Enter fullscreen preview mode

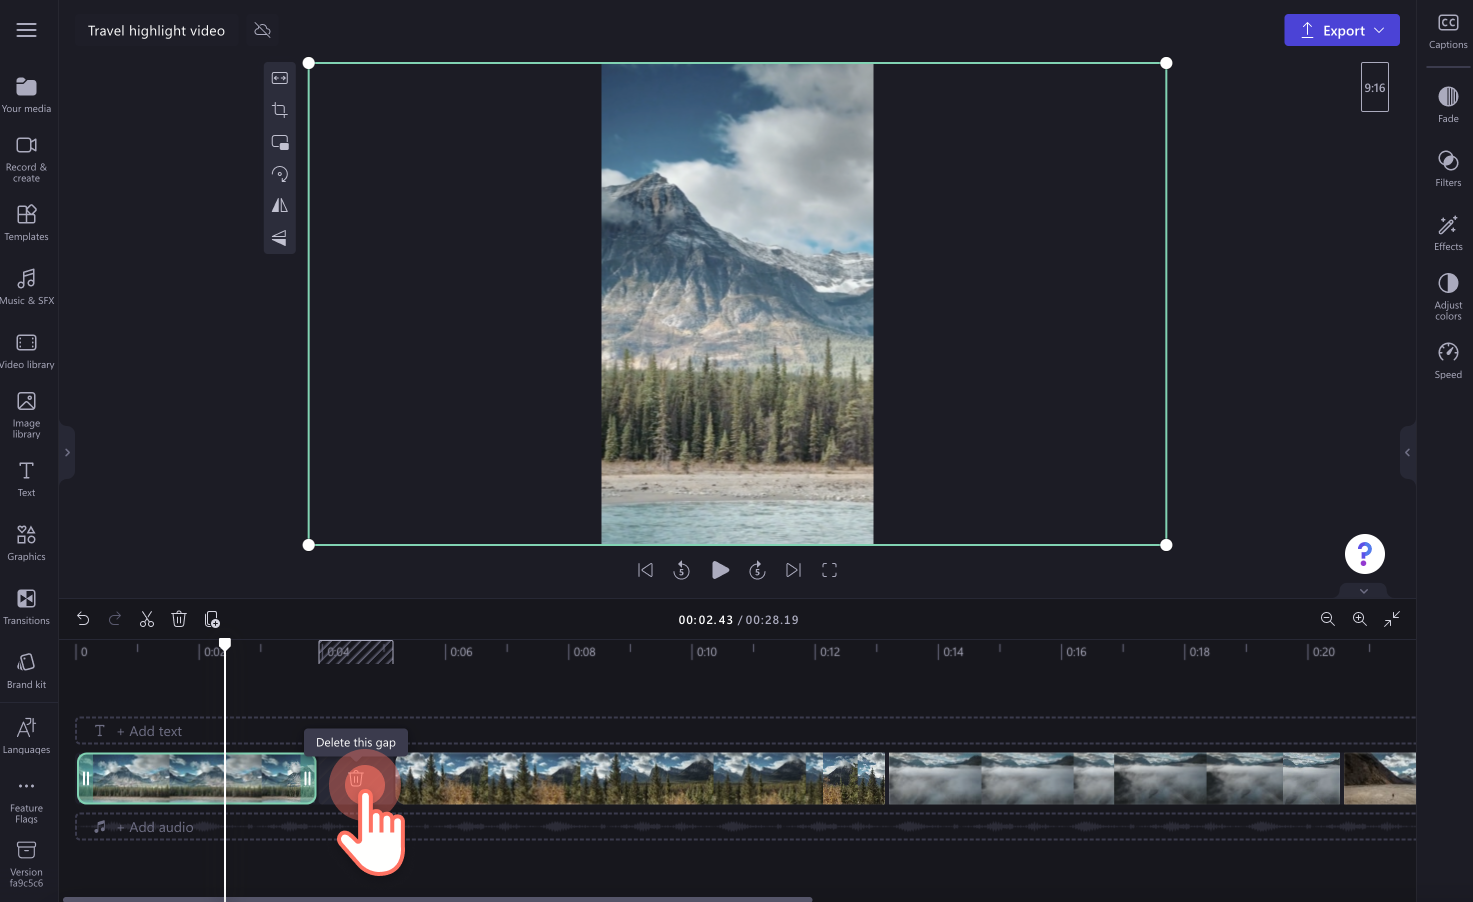829,570
